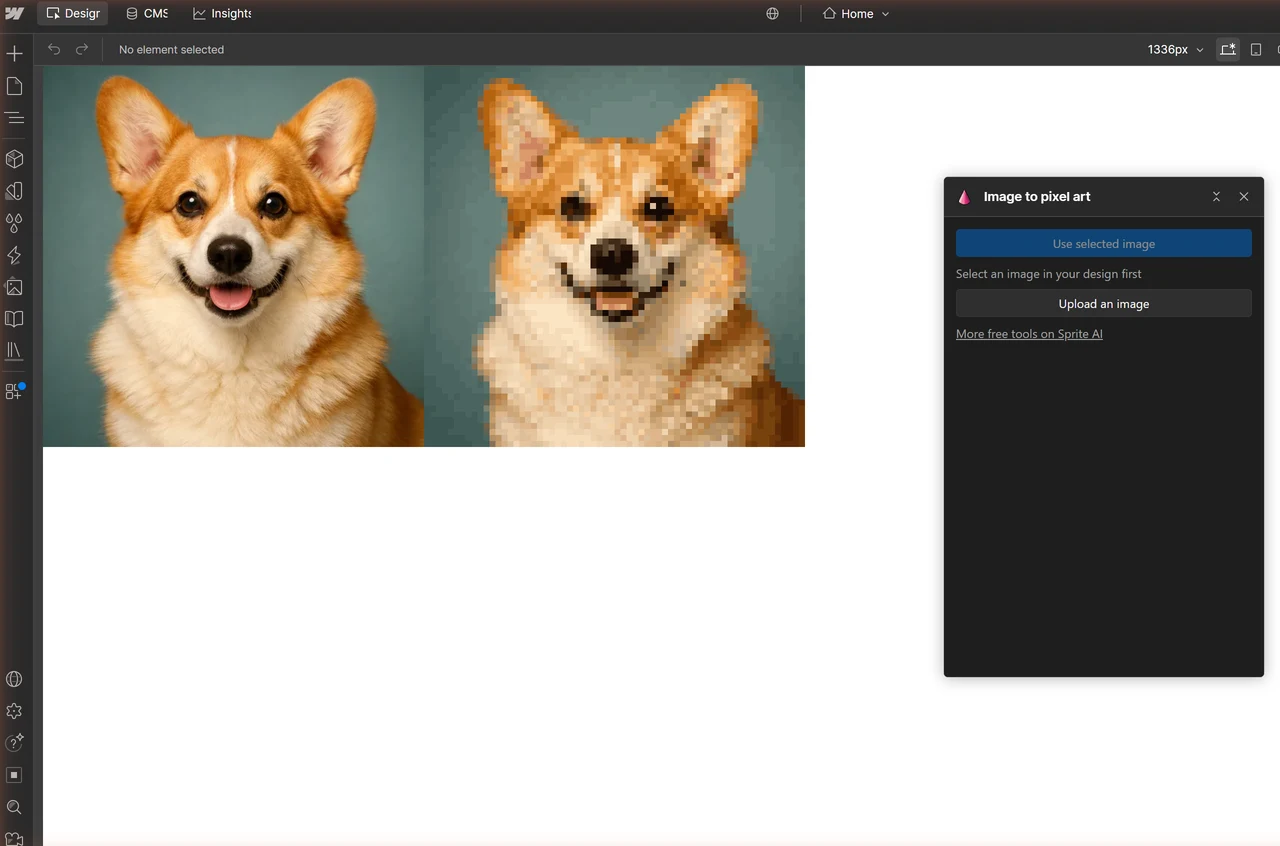Open the Interactions lightning panel
Viewport: 1280px width, 846px height.
14,255
